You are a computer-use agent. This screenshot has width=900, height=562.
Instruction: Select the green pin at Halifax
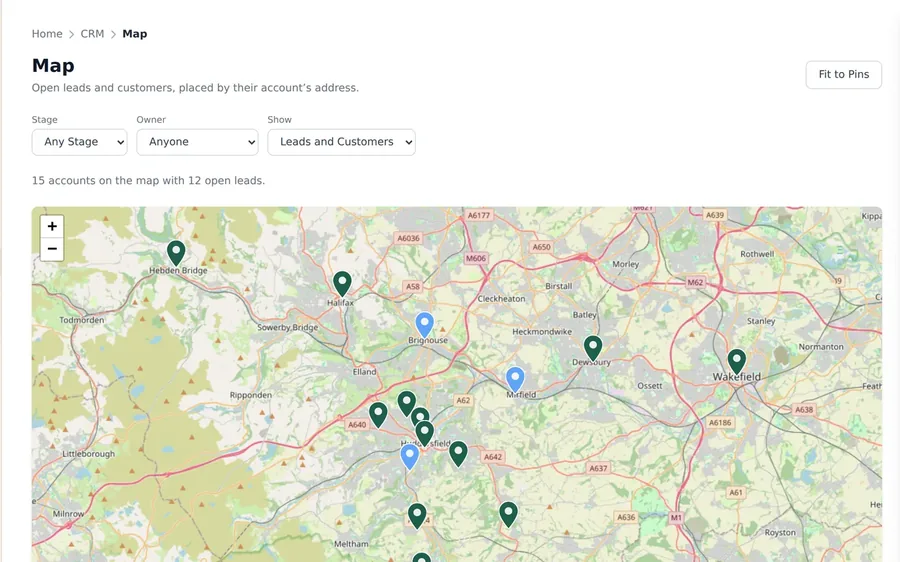(x=342, y=285)
